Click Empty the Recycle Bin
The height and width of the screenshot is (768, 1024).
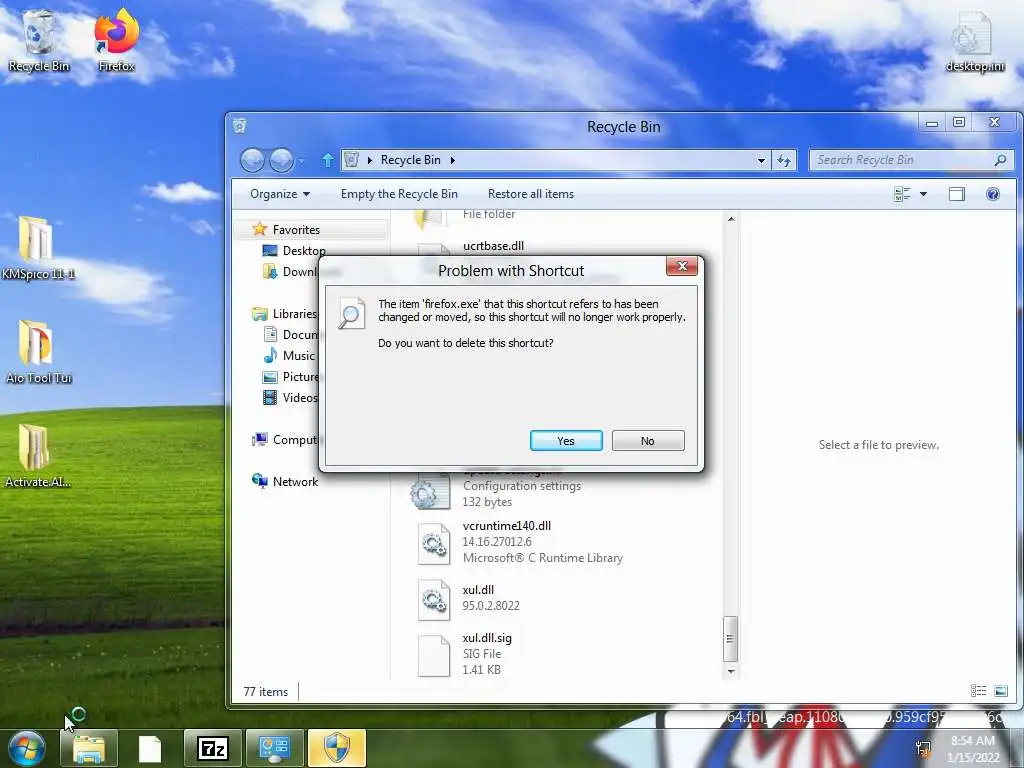coord(399,194)
